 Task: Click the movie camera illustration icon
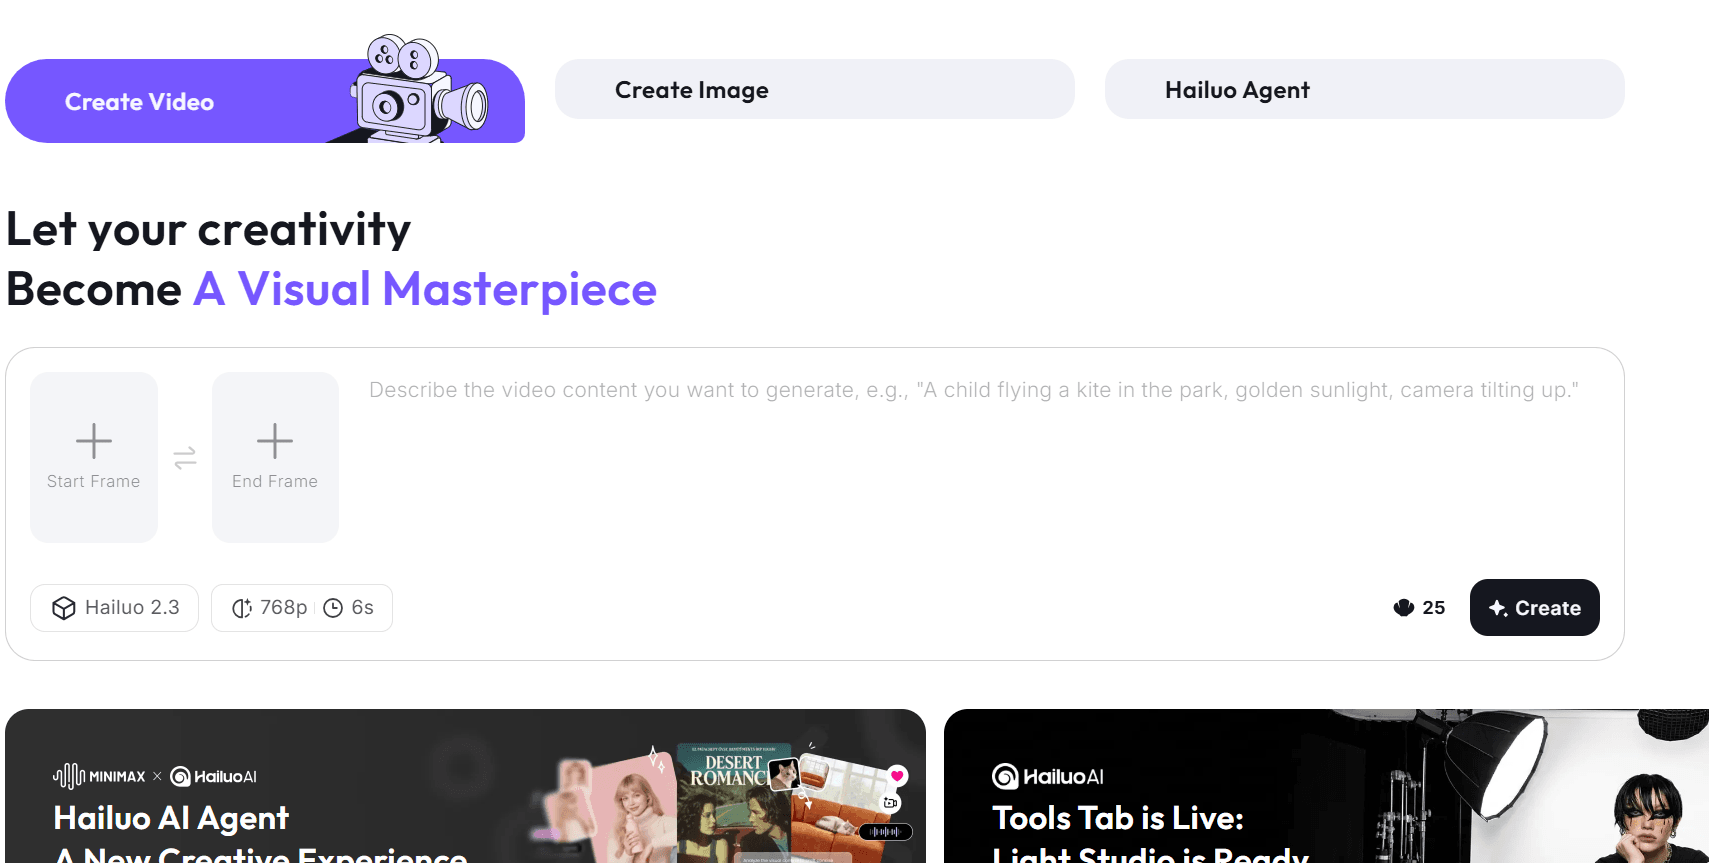419,88
